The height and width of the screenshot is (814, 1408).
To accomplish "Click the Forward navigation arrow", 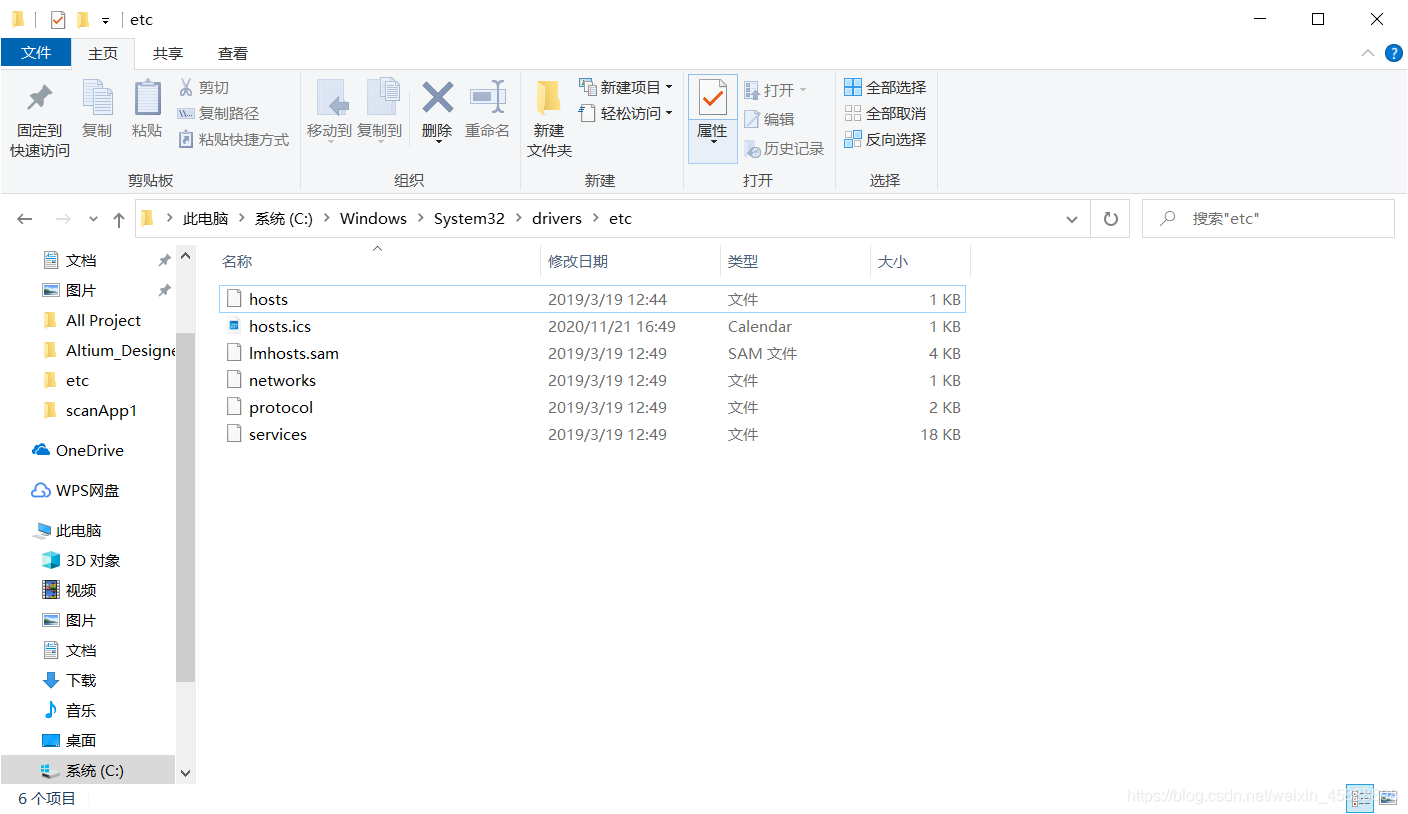I will click(x=62, y=219).
